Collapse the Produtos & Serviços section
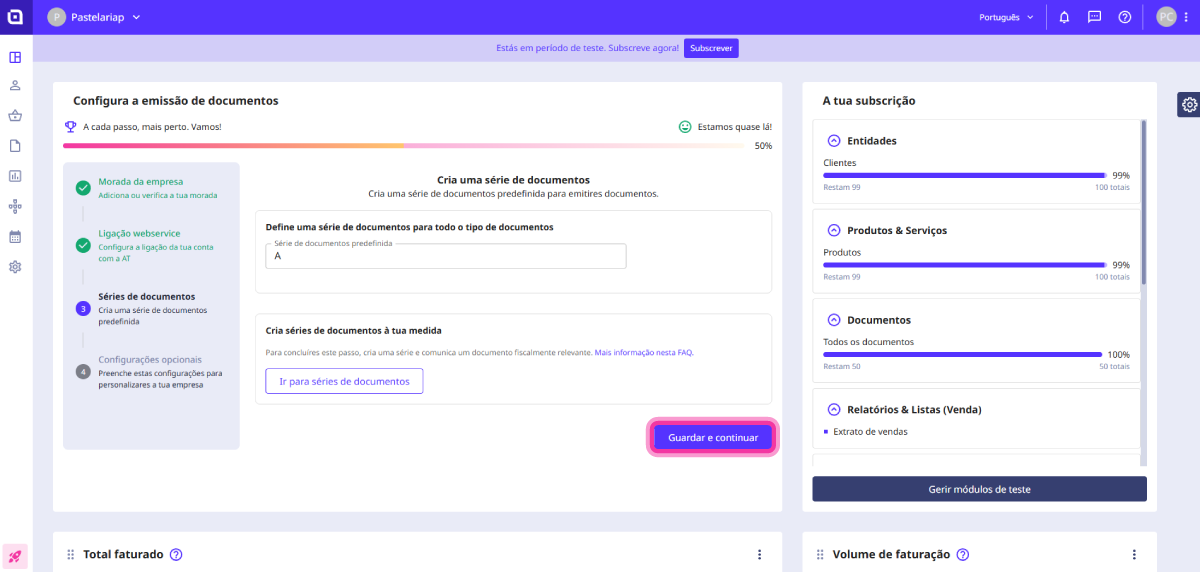1200x572 pixels. point(834,230)
